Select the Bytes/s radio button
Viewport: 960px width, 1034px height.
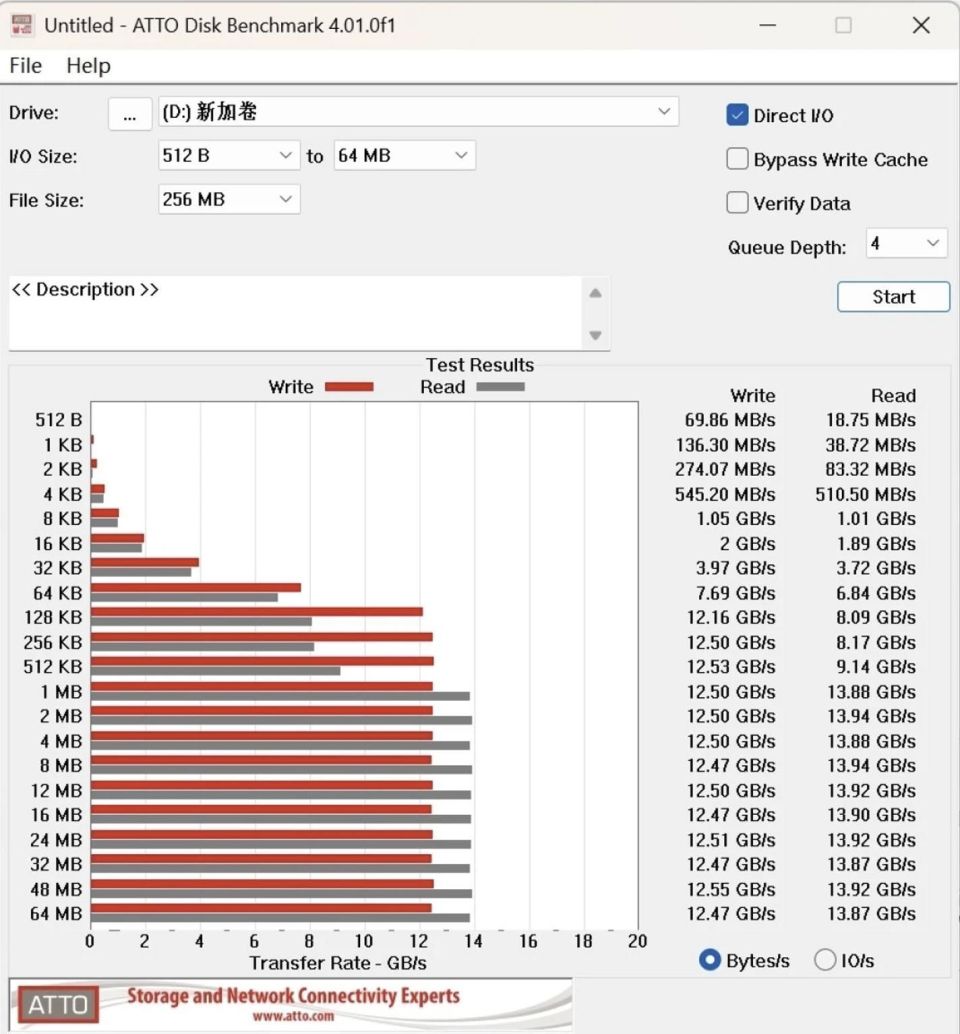pyautogui.click(x=709, y=960)
